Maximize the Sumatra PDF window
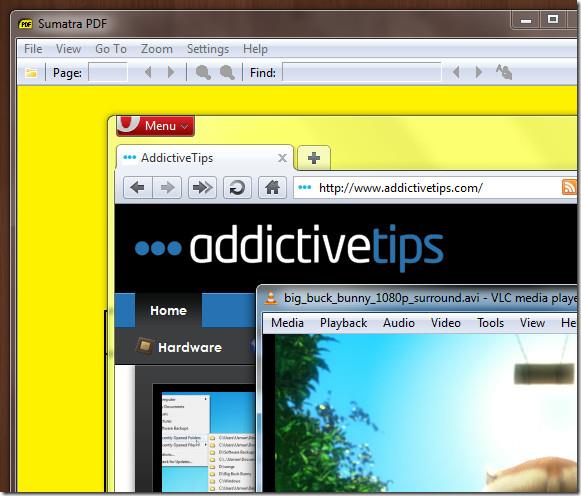Viewport: 581px width, 496px height. pos(553,19)
